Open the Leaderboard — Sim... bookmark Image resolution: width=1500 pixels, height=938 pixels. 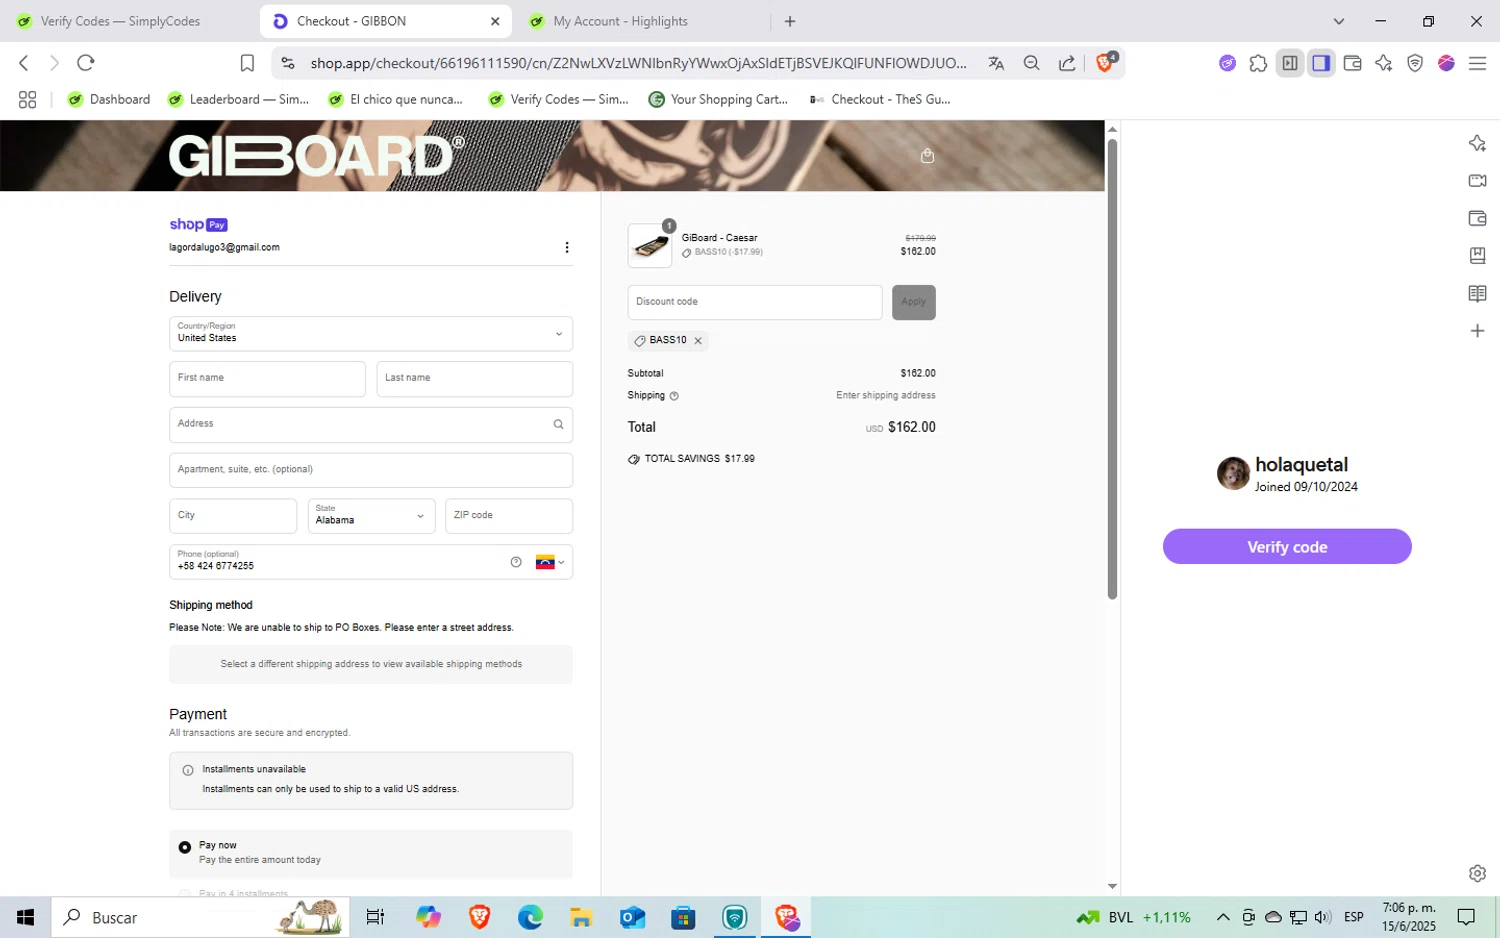pyautogui.click(x=239, y=99)
